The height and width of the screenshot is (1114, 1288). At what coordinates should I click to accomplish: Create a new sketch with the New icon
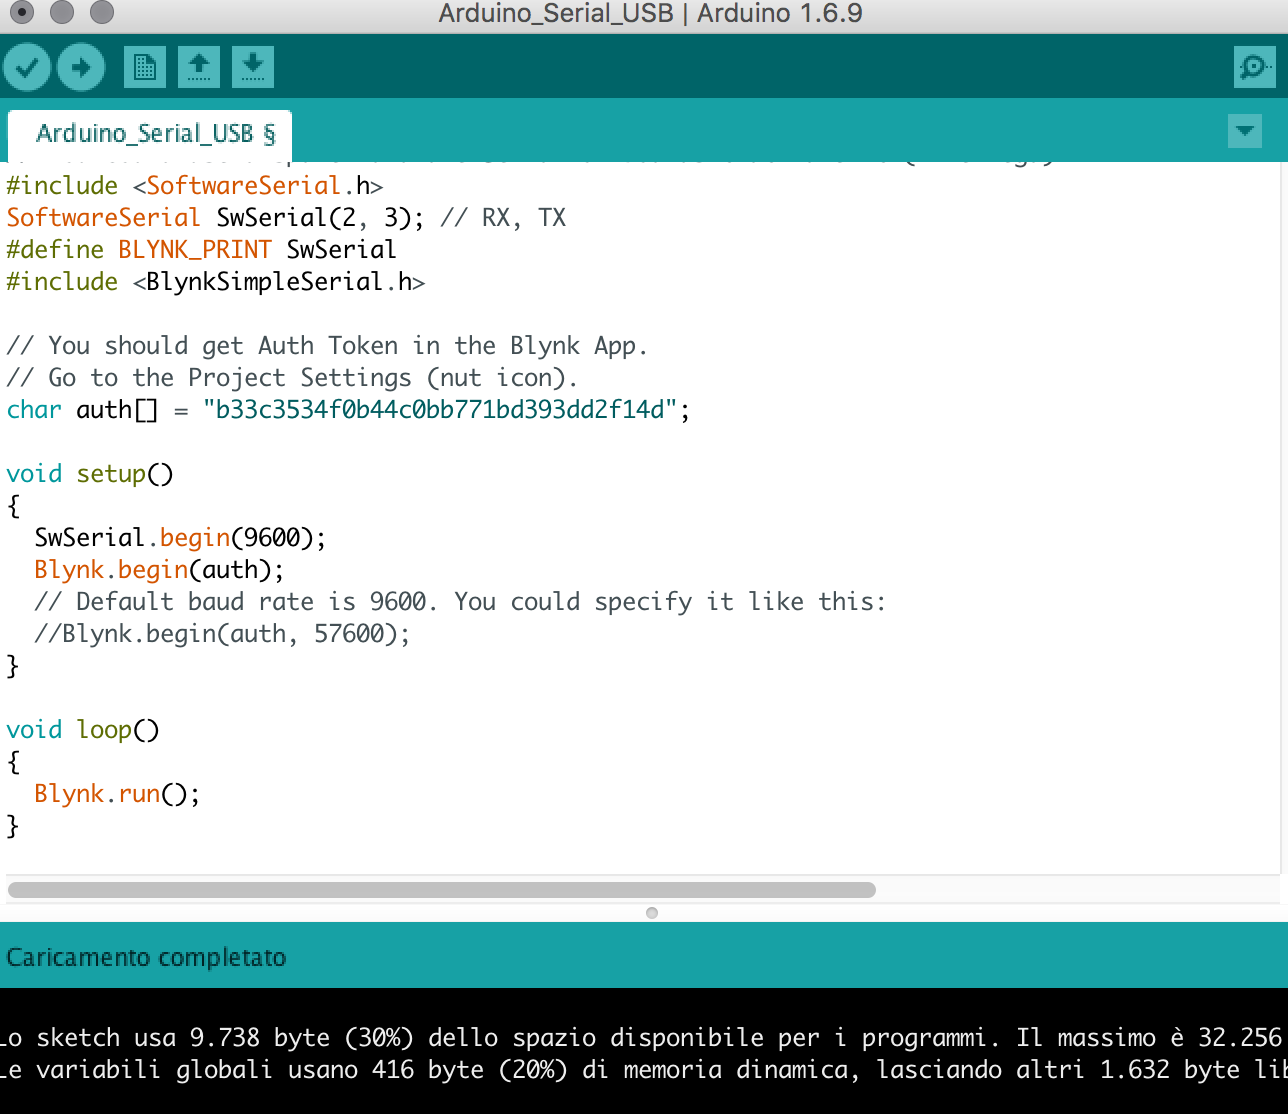[x=145, y=67]
